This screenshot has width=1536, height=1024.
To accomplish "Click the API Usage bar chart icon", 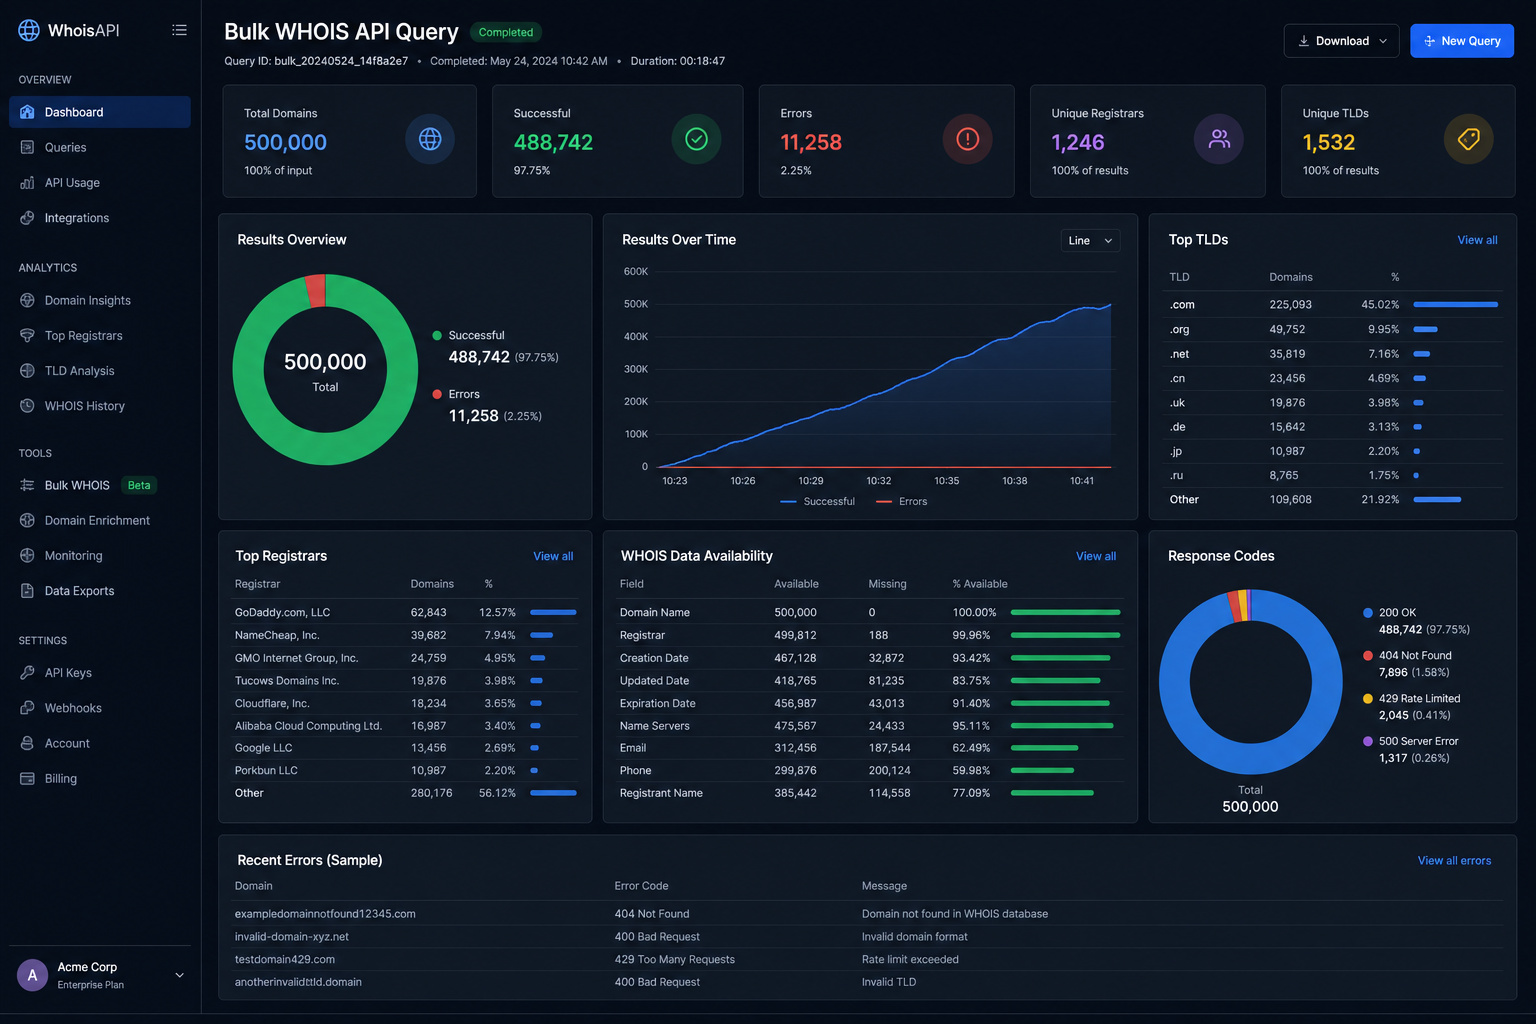I will (x=27, y=183).
